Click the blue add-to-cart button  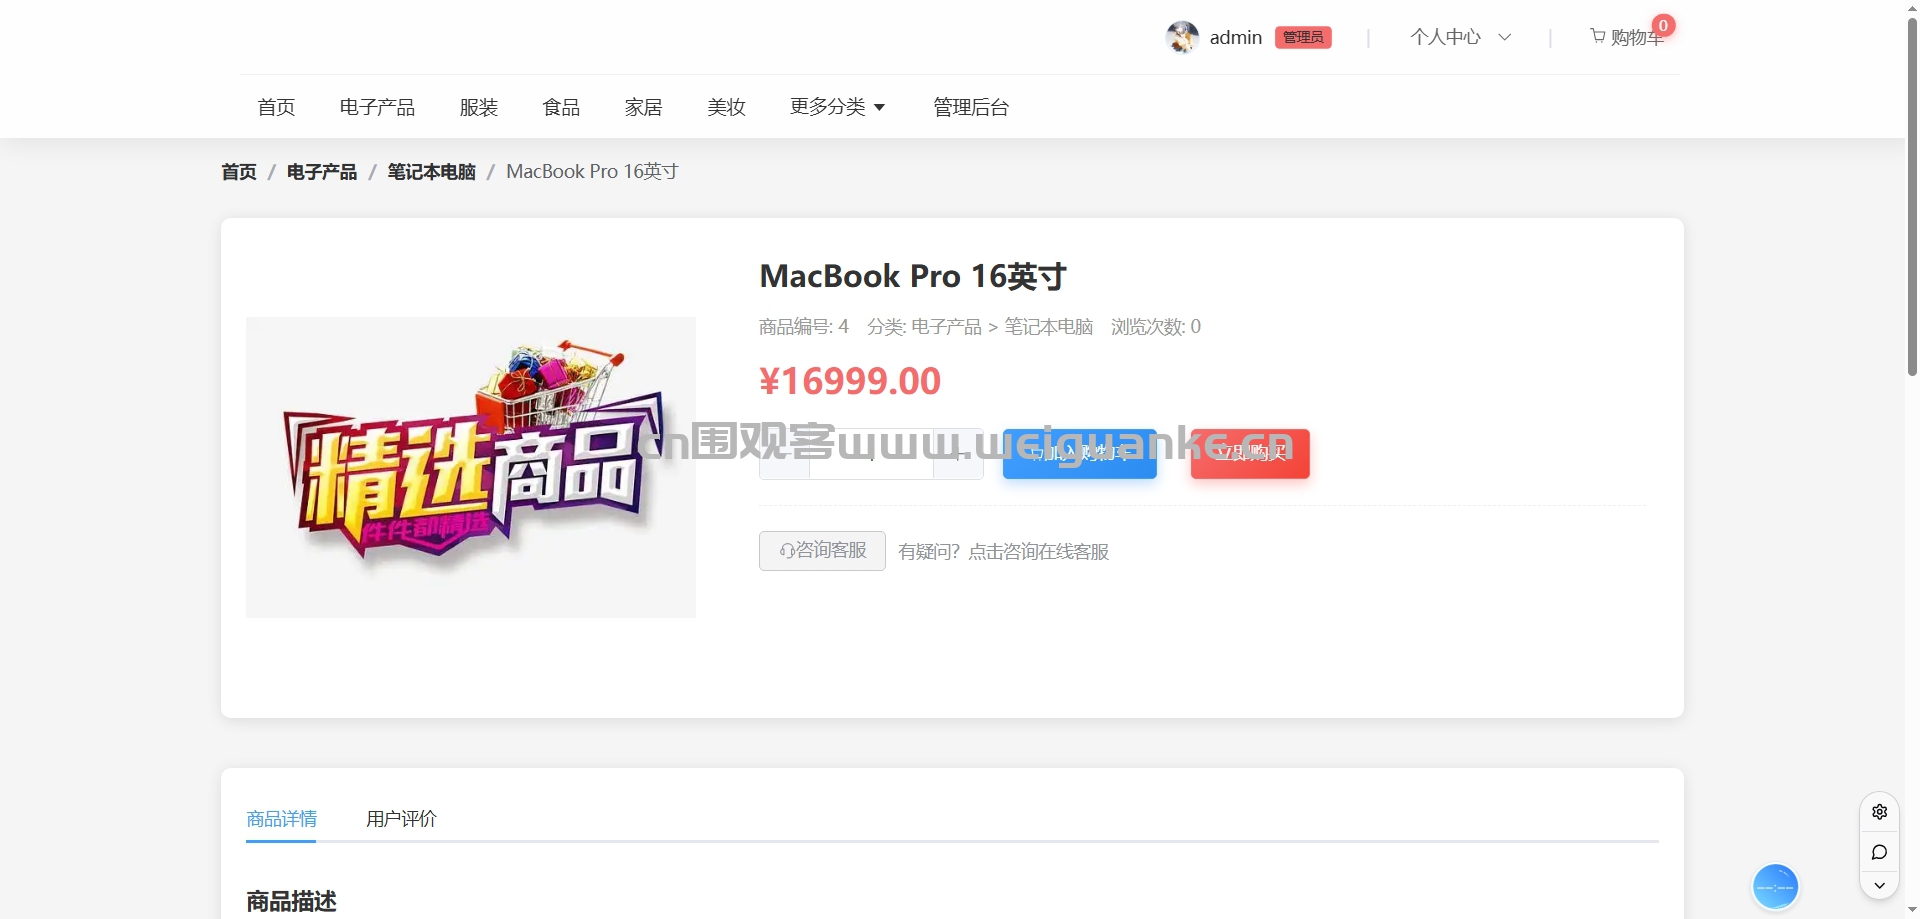pos(1080,454)
